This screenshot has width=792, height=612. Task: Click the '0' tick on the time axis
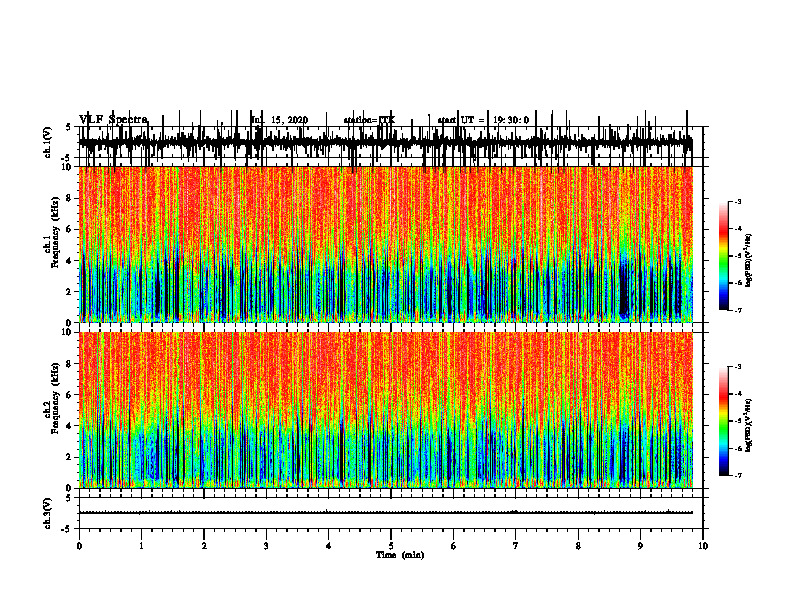click(x=79, y=546)
